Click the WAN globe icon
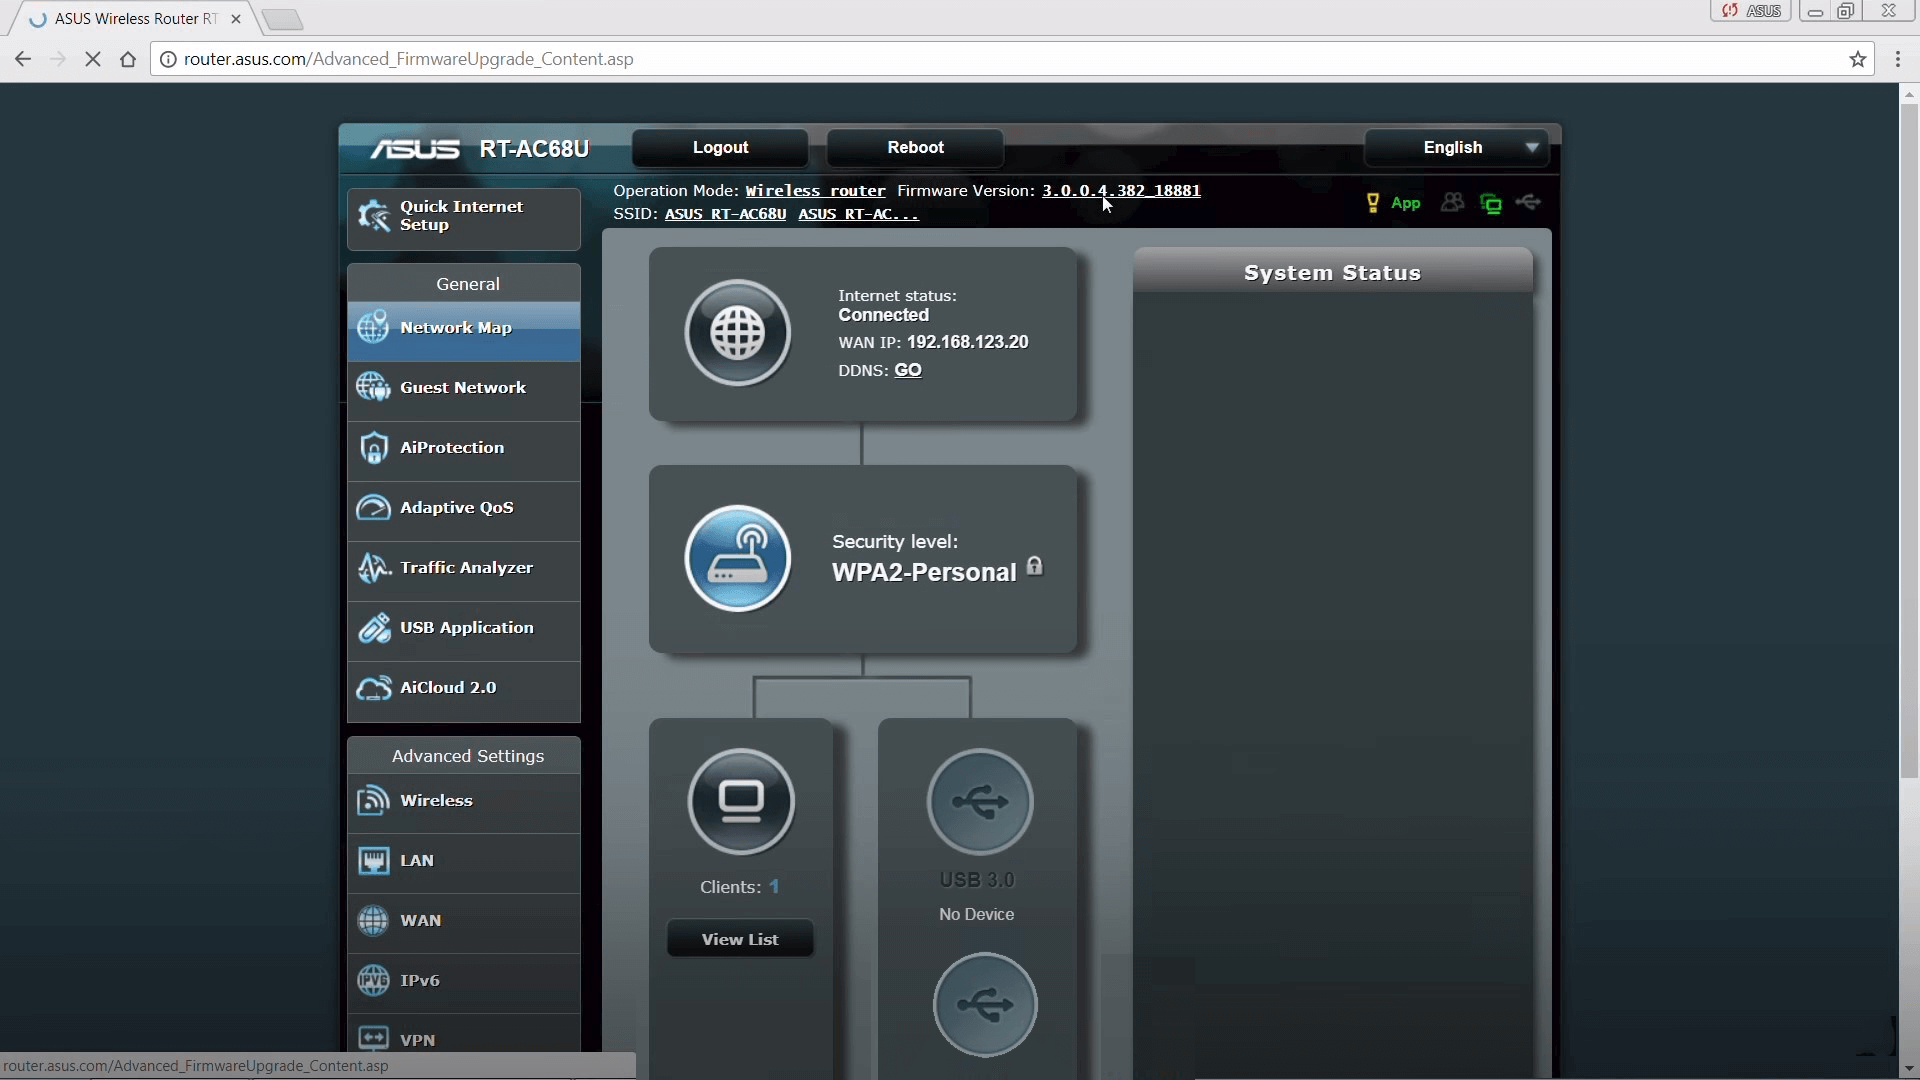 374,921
